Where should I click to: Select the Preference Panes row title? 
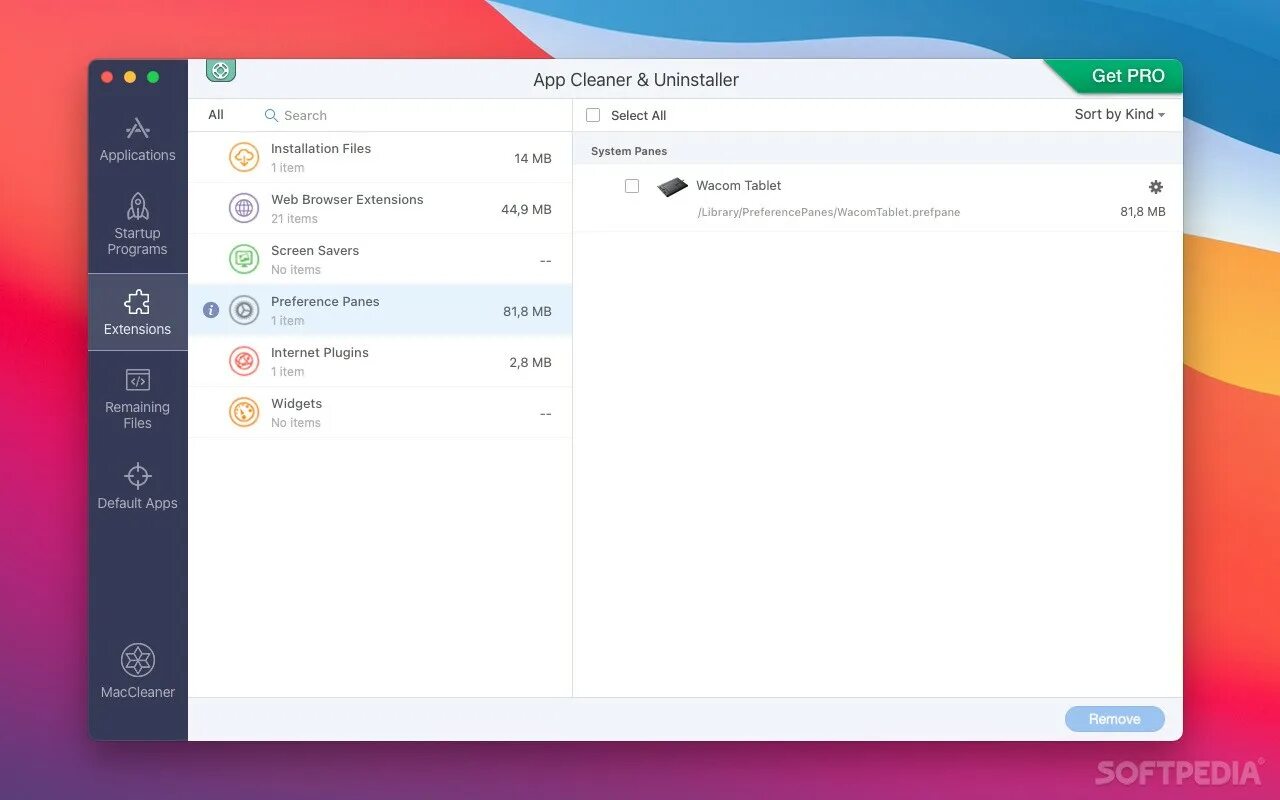click(x=325, y=302)
